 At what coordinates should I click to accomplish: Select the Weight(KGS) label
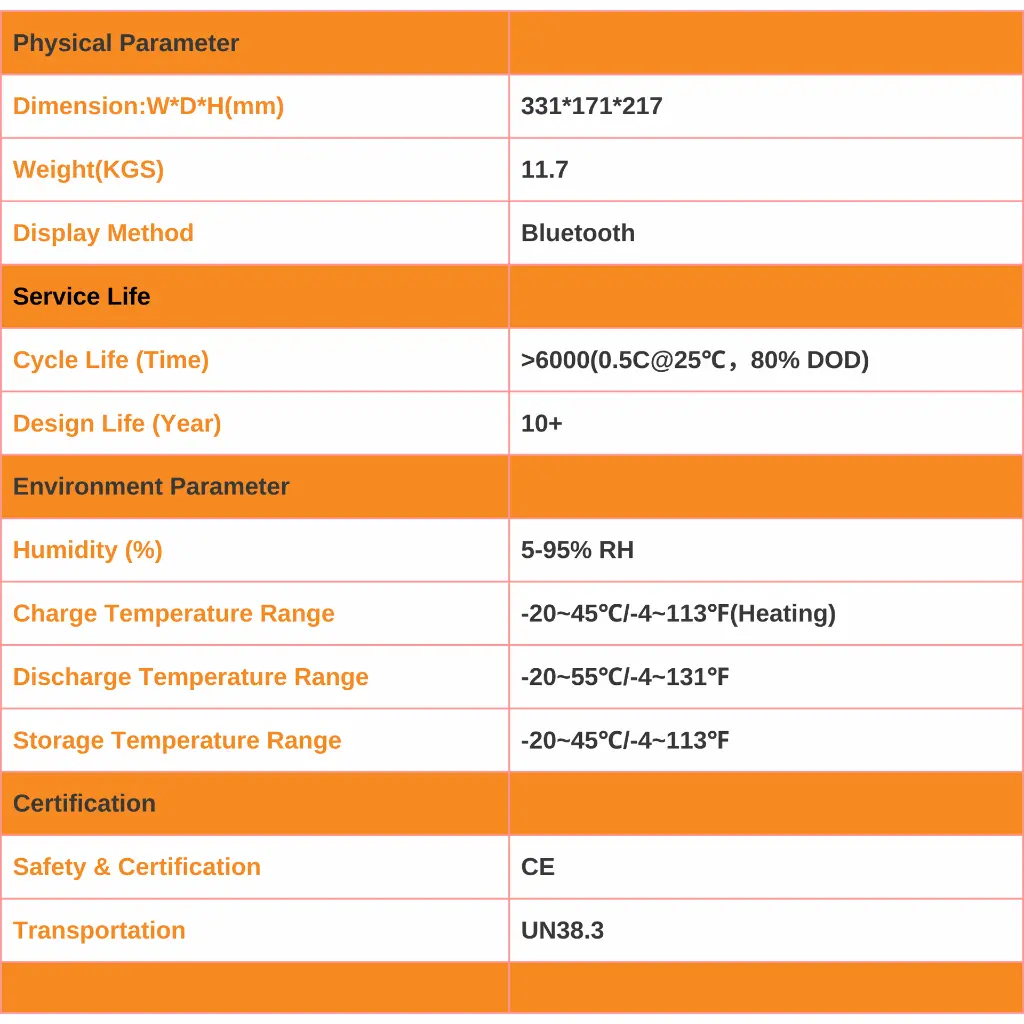click(88, 169)
